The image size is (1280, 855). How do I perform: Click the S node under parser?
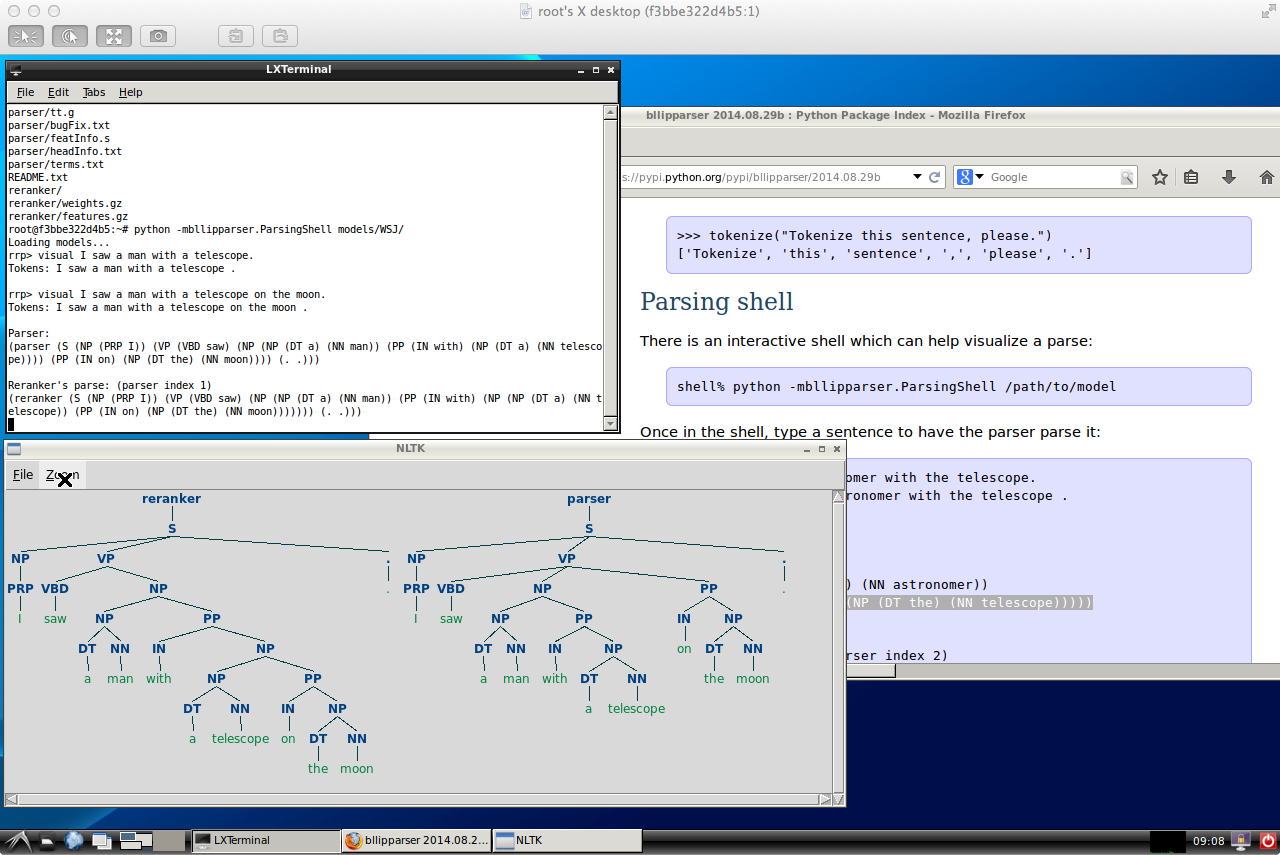pyautogui.click(x=588, y=528)
